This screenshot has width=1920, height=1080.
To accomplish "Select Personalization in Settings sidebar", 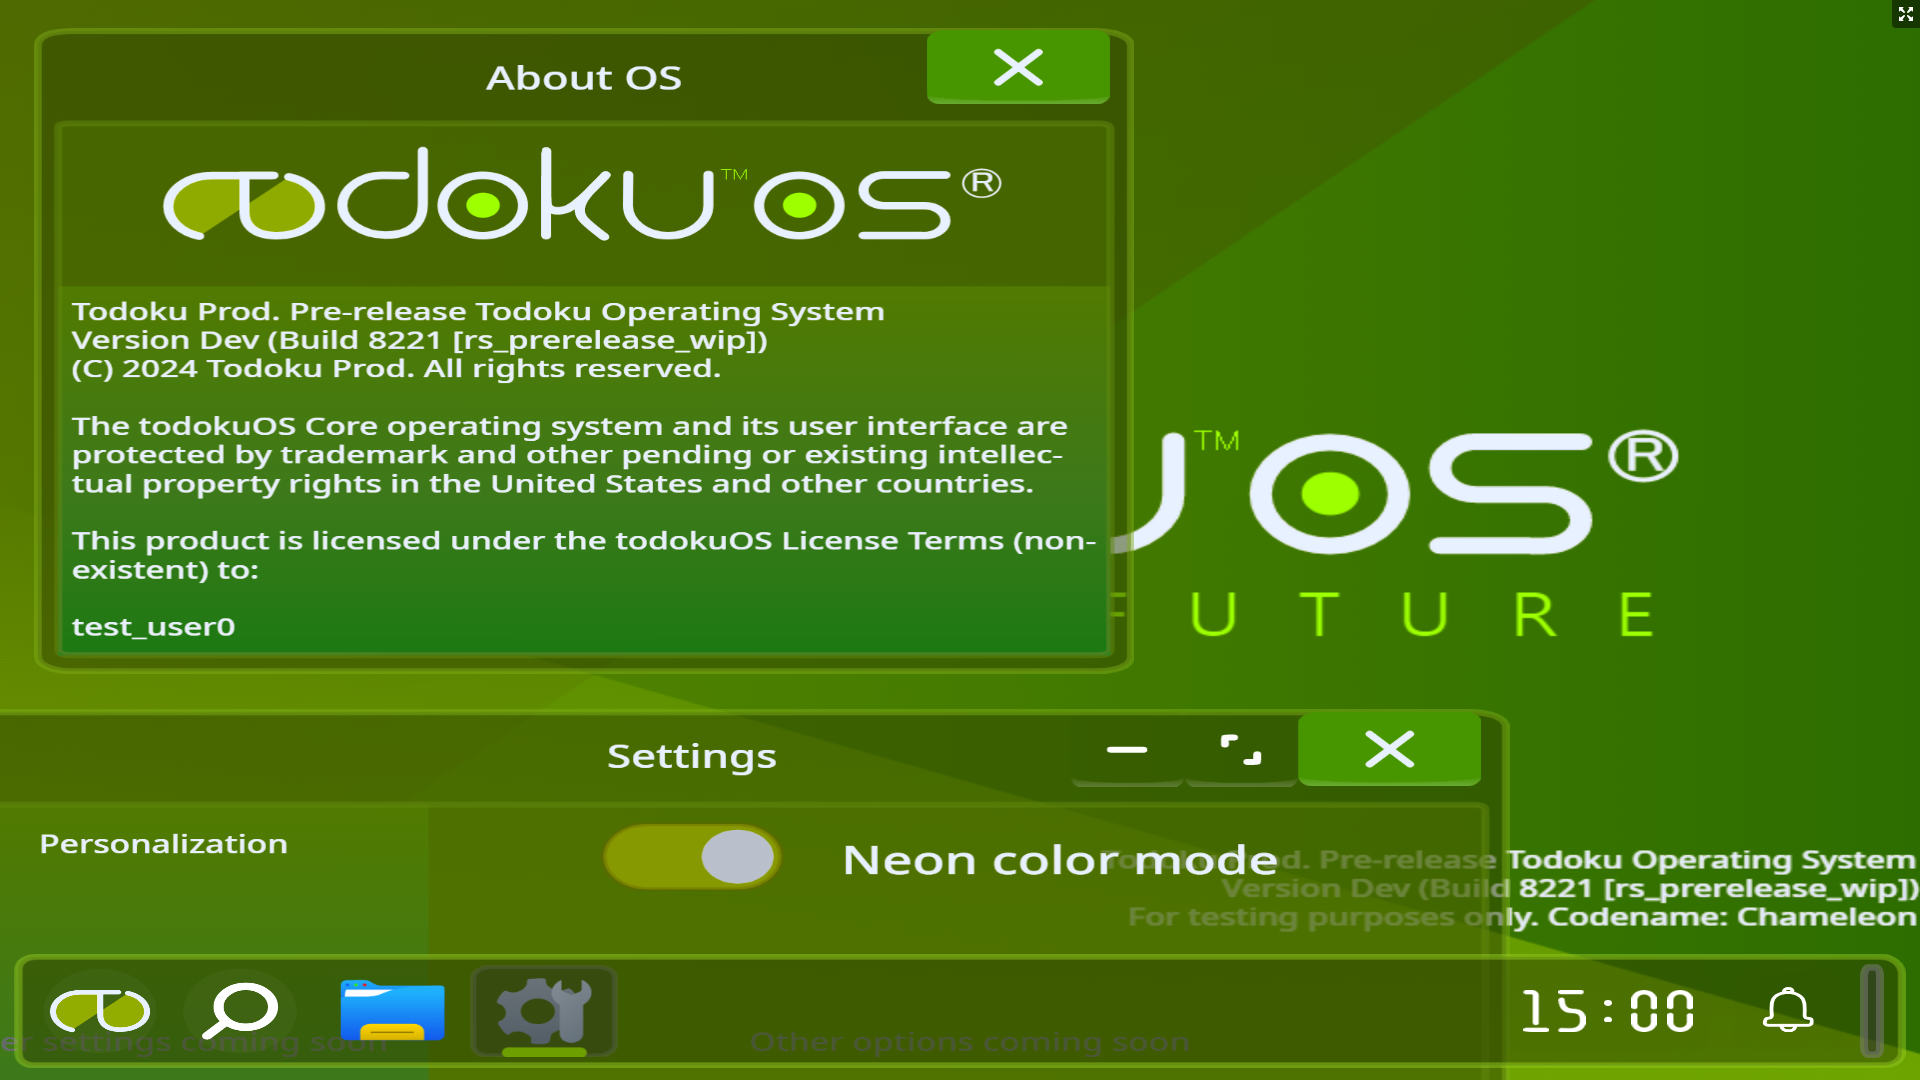I will pyautogui.click(x=163, y=844).
